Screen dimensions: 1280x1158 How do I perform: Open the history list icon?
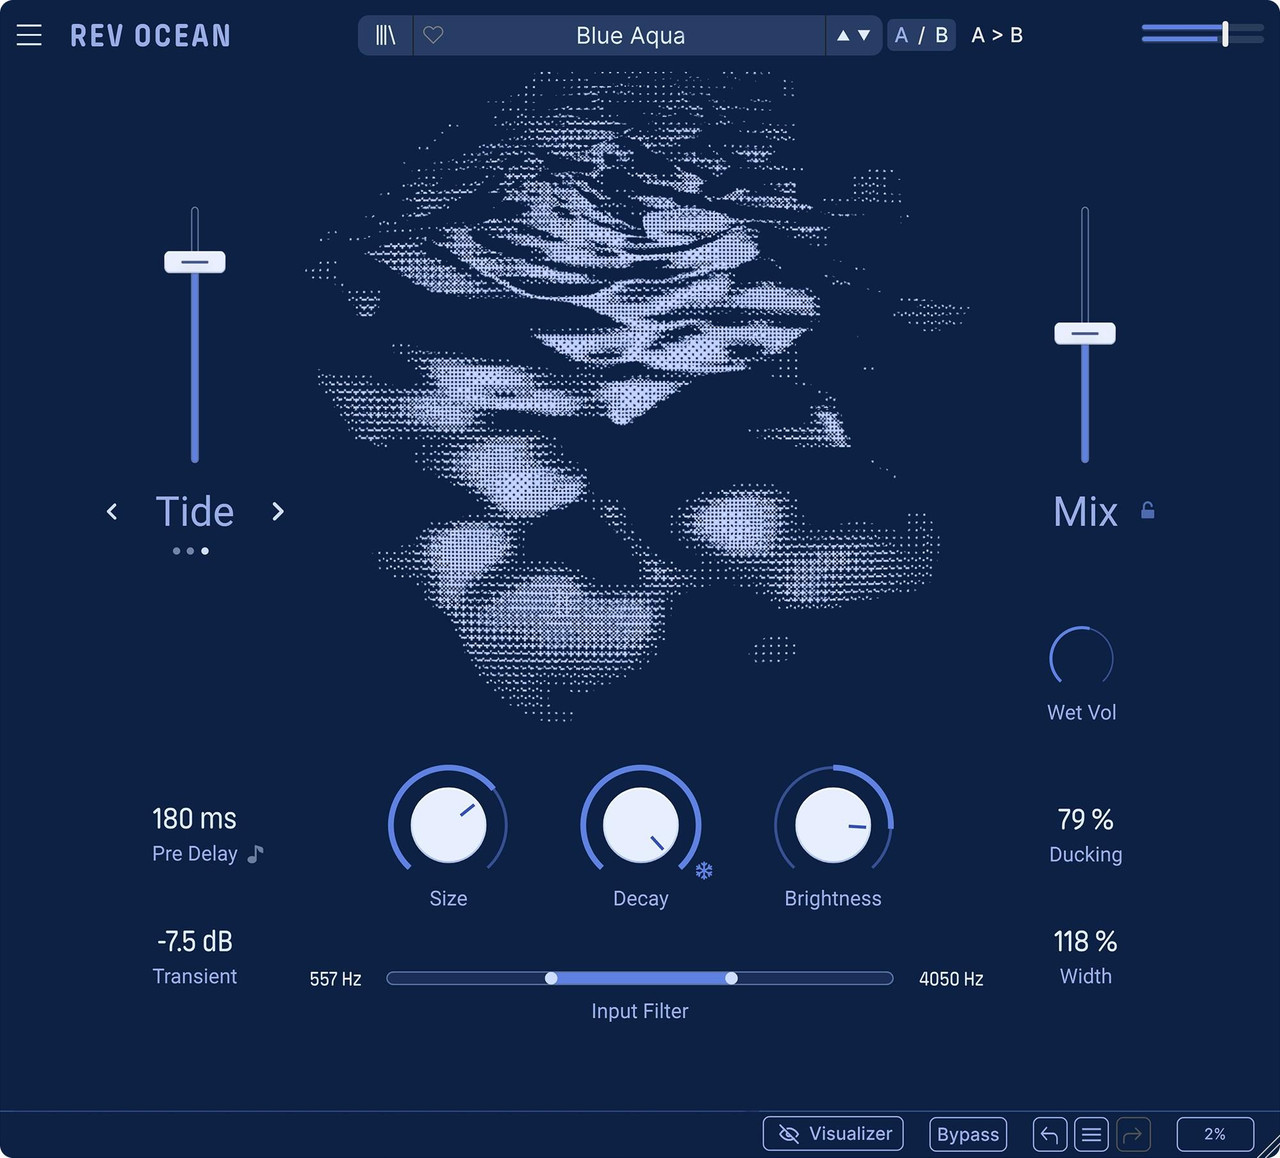(1092, 1134)
